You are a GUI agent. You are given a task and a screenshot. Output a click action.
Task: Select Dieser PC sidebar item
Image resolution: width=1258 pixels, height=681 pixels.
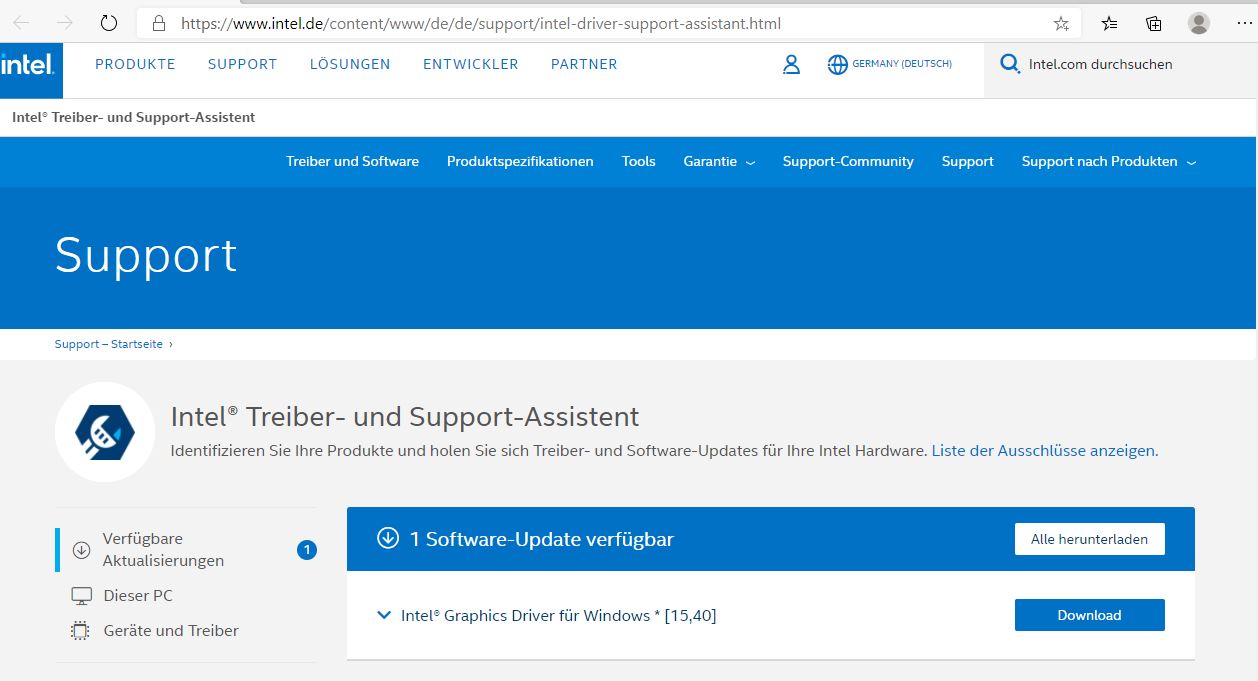point(138,596)
